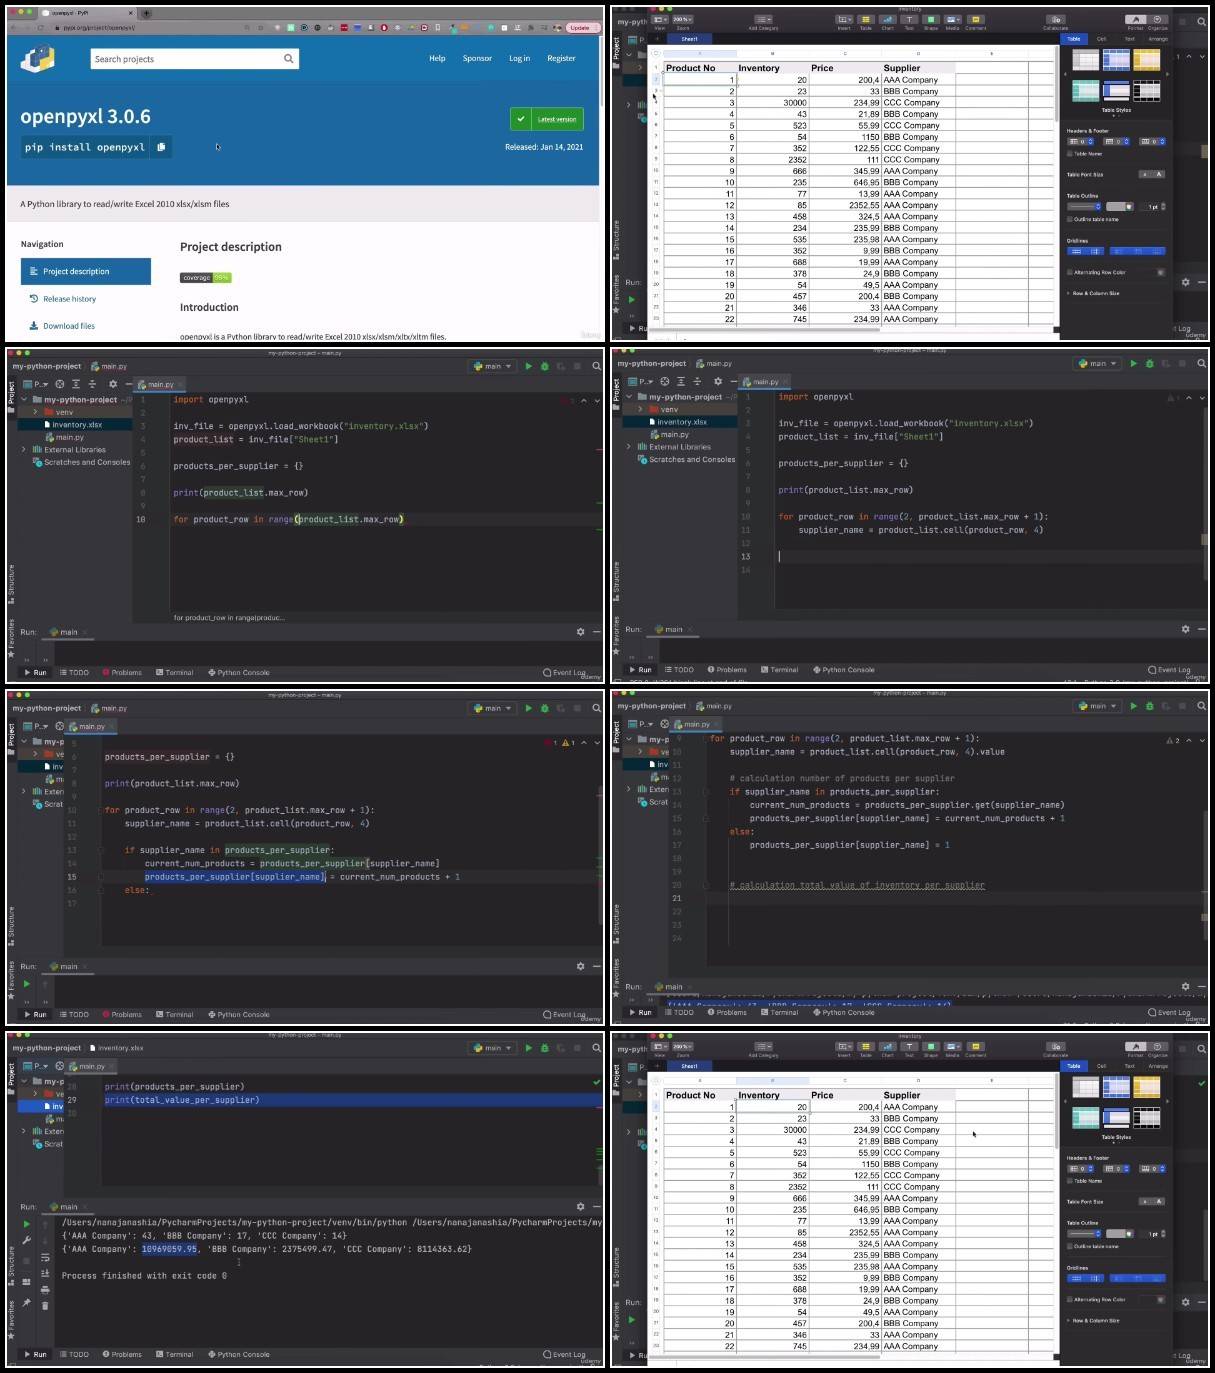Enable Alternating Row Color checkbox in the first Numbers frame
Image resolution: width=1215 pixels, height=1373 pixels.
pyautogui.click(x=1070, y=272)
